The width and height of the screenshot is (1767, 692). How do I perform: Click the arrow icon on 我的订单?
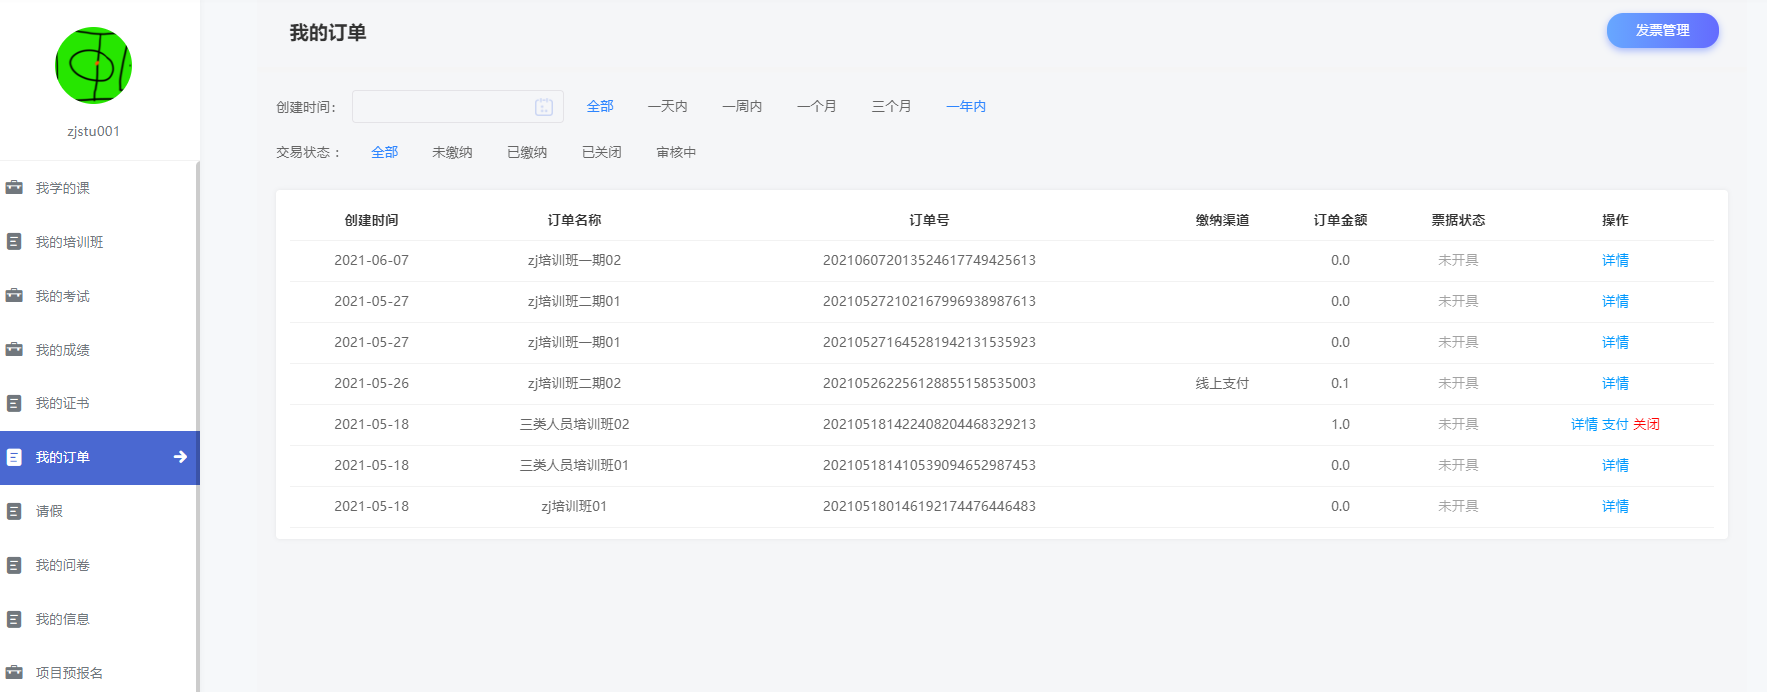coord(180,457)
